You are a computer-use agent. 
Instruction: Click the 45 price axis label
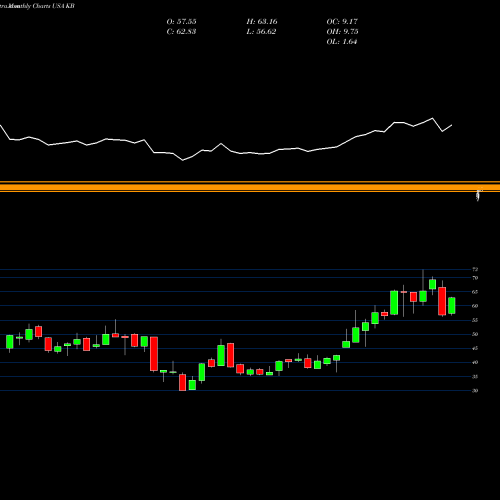475,348
